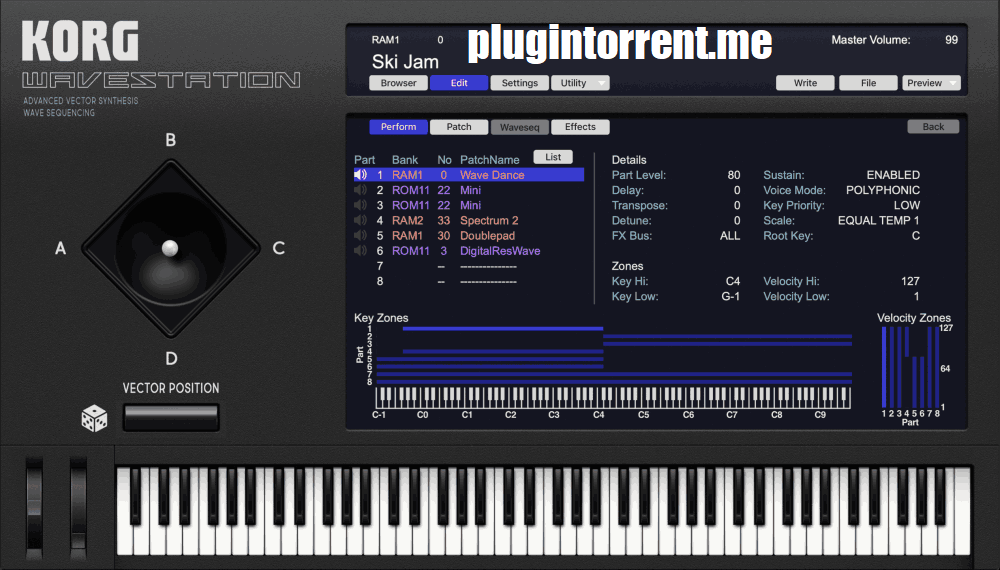
Task: Toggle speaker icon for DigitalResWave part
Action: pos(361,251)
